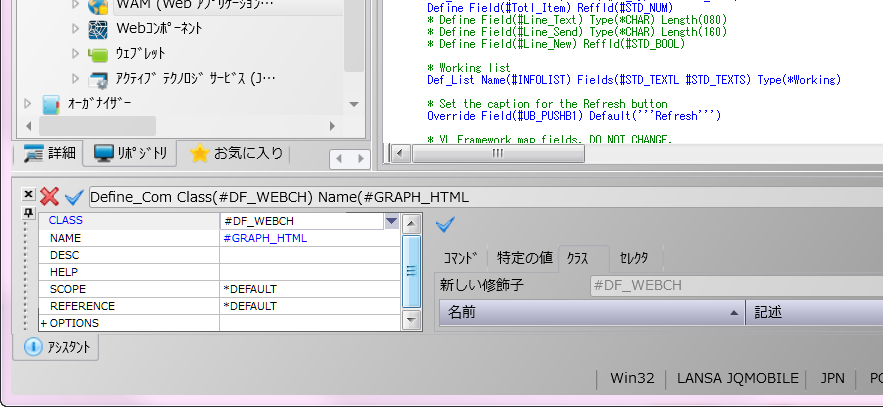Open the クラス tab

[583, 258]
